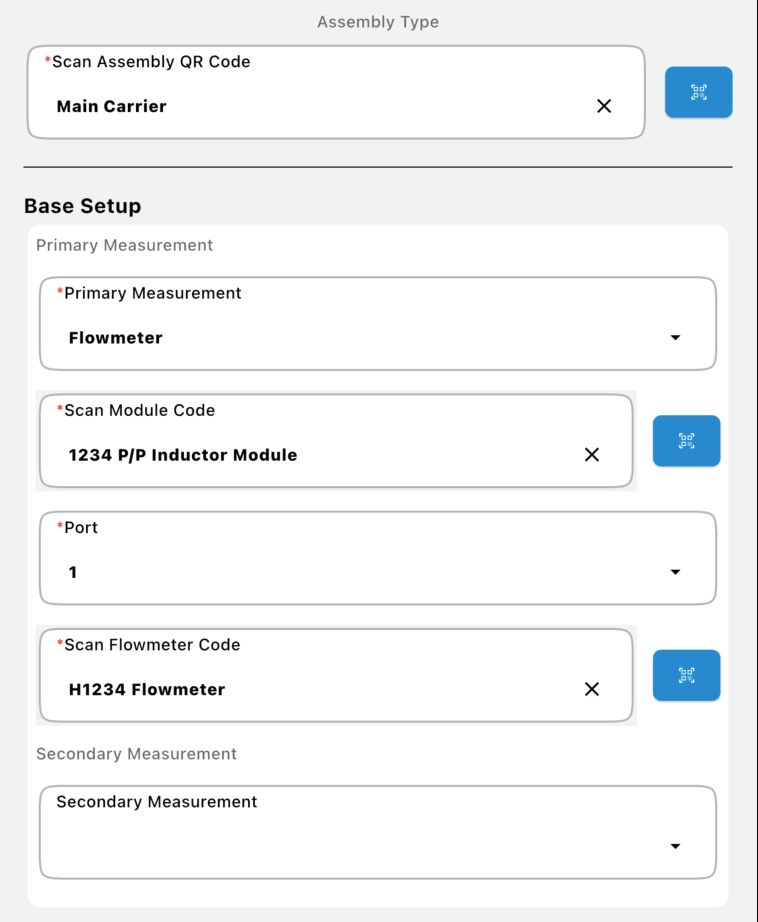
Task: Tap the scan button beside Scan Flowmeter Code
Action: click(x=686, y=675)
